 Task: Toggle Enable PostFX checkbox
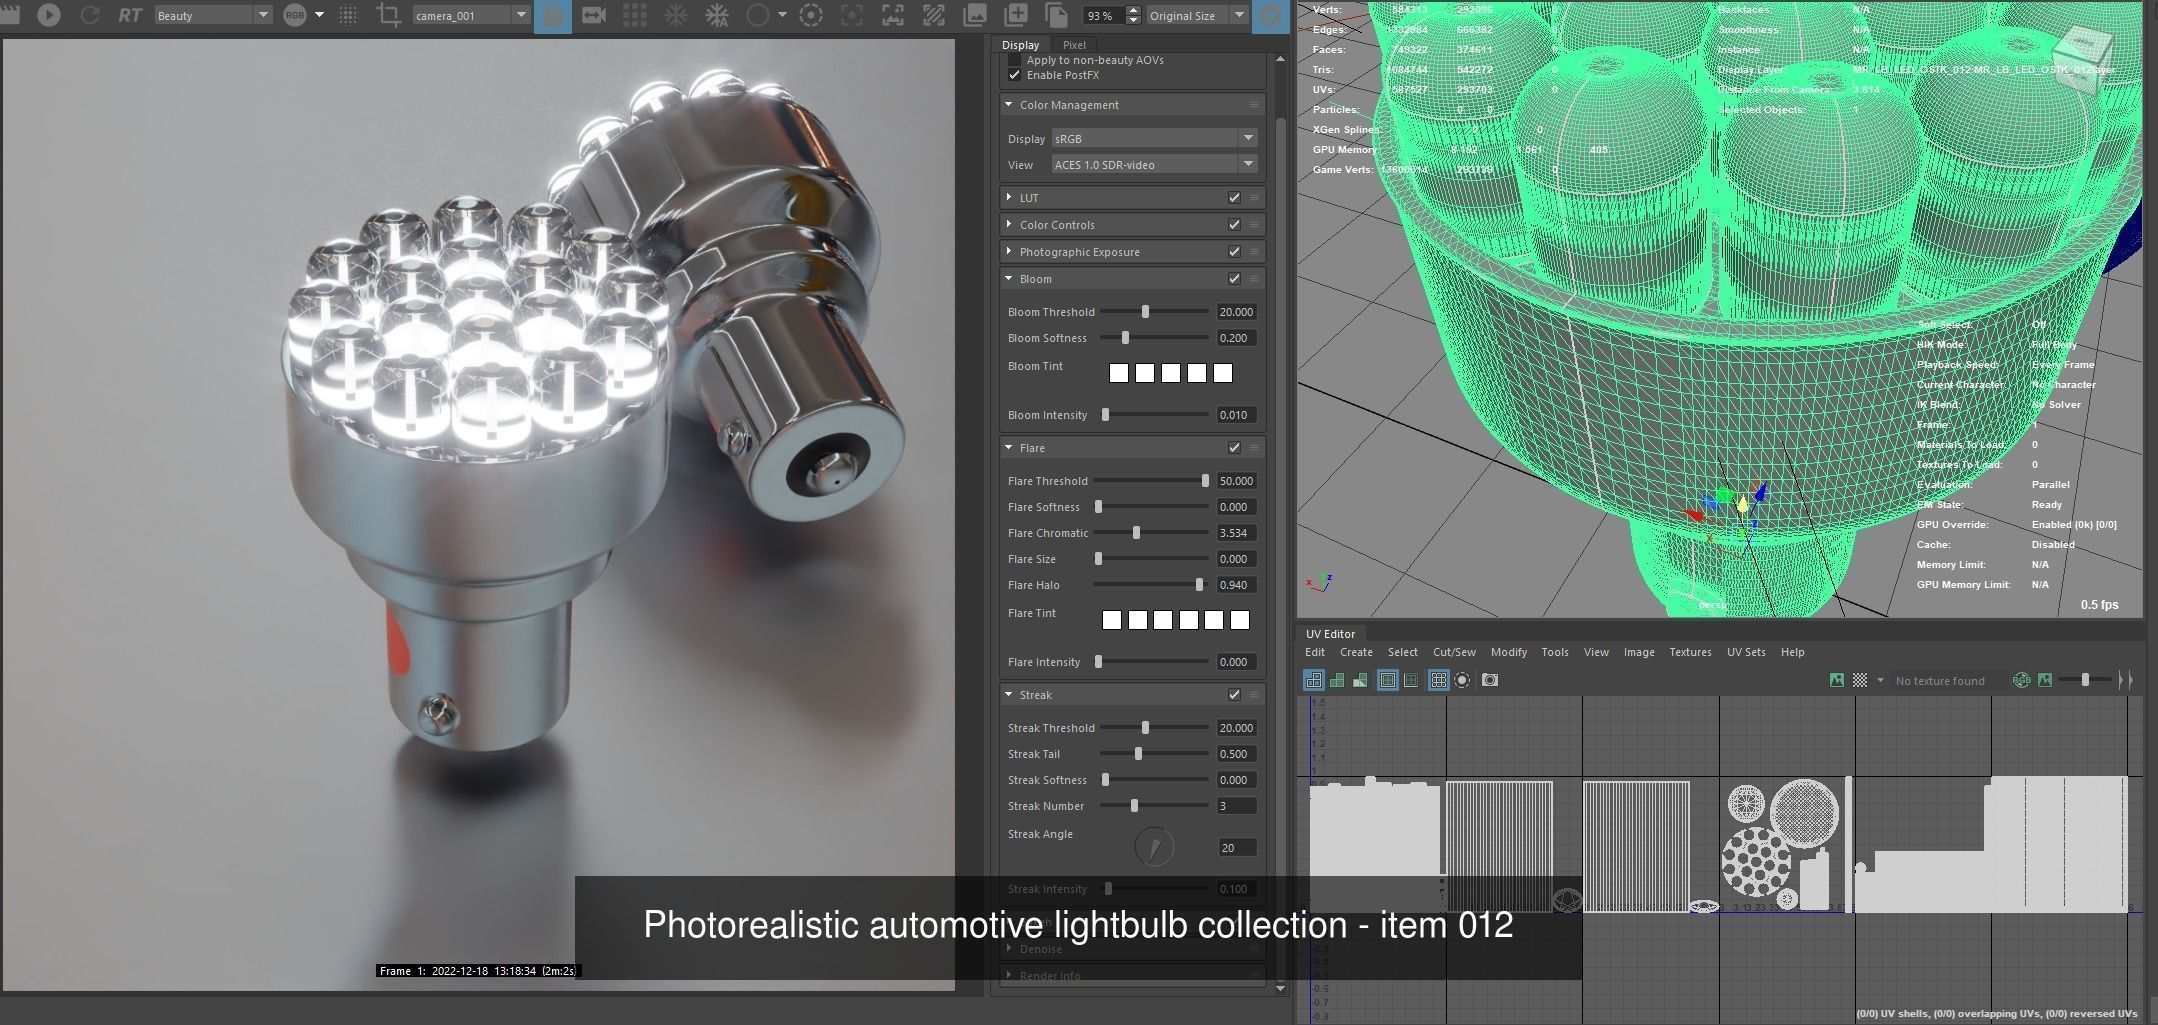[1015, 75]
